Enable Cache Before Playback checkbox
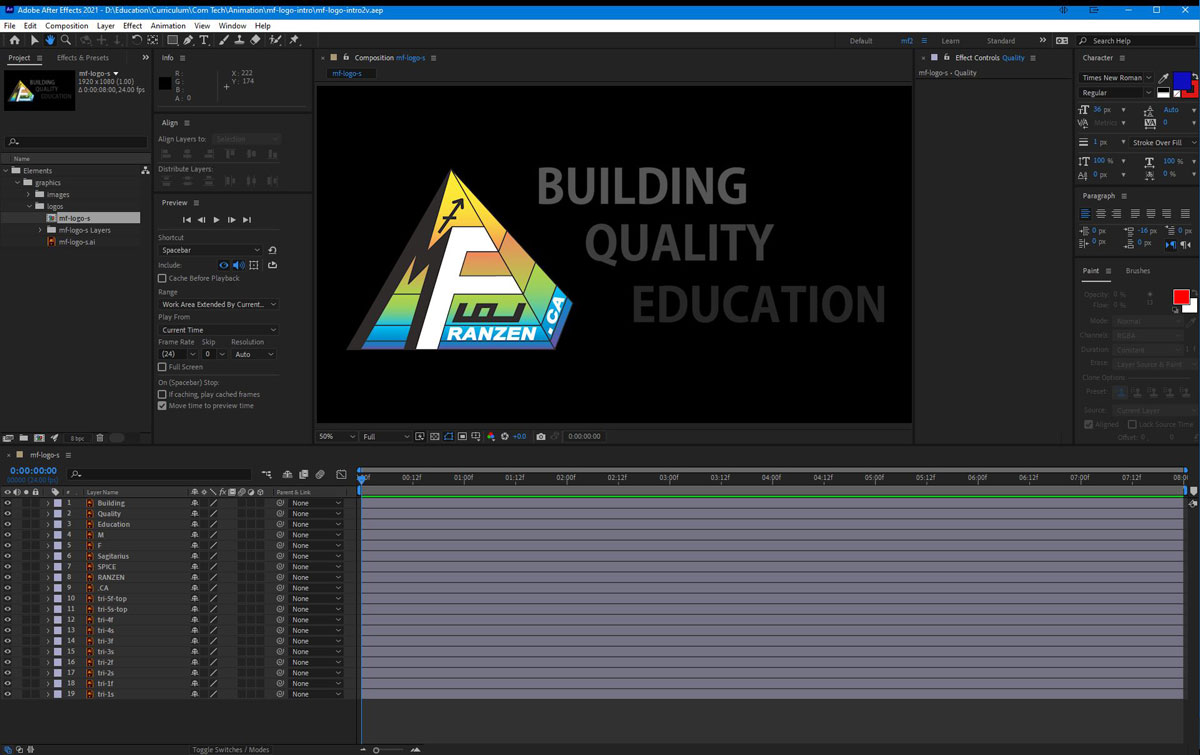This screenshot has width=1200, height=755. (162, 278)
